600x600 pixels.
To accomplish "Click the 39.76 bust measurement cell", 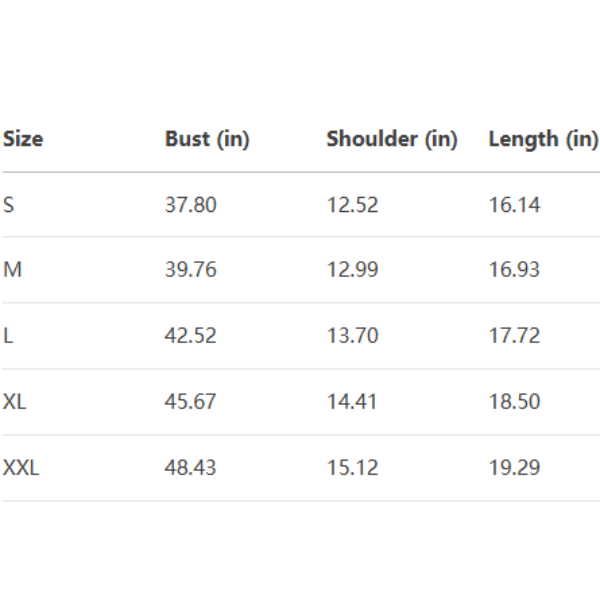I will (190, 270).
